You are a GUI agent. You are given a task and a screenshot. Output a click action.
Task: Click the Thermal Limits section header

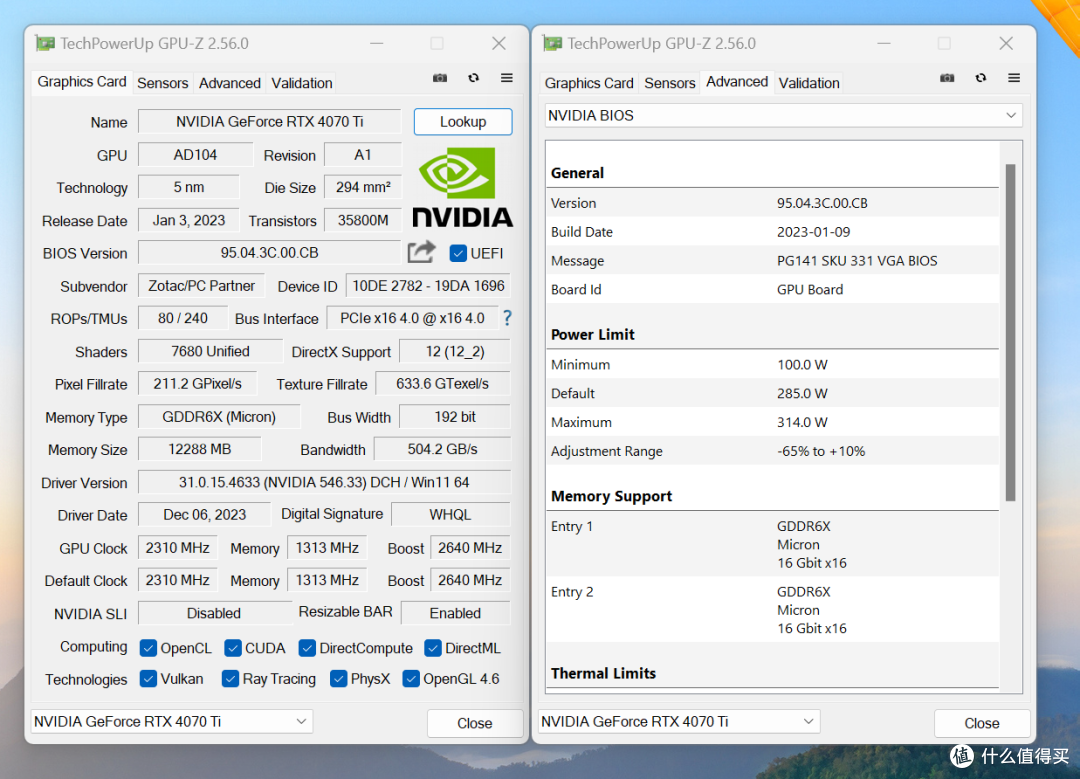(603, 674)
